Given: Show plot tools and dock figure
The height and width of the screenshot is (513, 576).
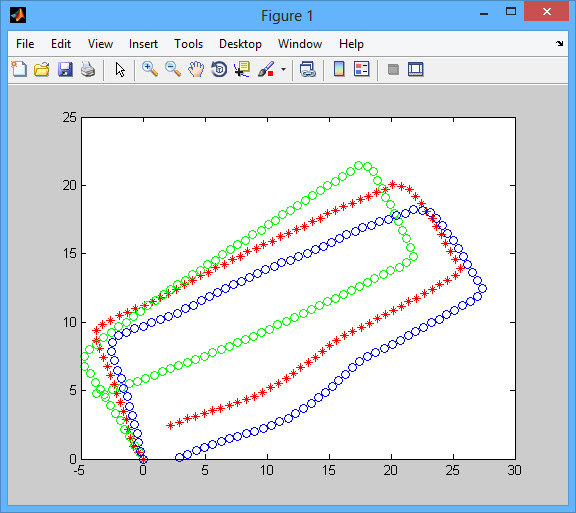Looking at the screenshot, I should point(416,69).
